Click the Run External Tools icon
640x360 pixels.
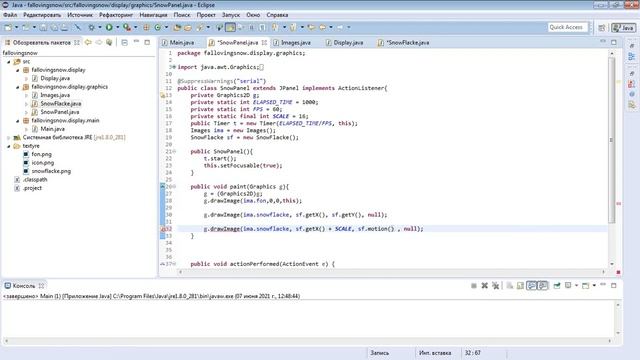tap(127, 27)
